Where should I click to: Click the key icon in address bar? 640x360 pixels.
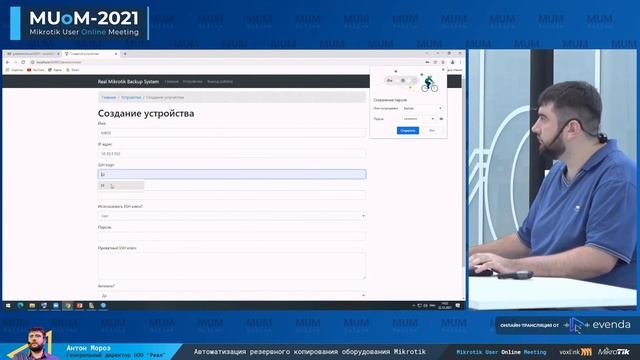[x=427, y=62]
